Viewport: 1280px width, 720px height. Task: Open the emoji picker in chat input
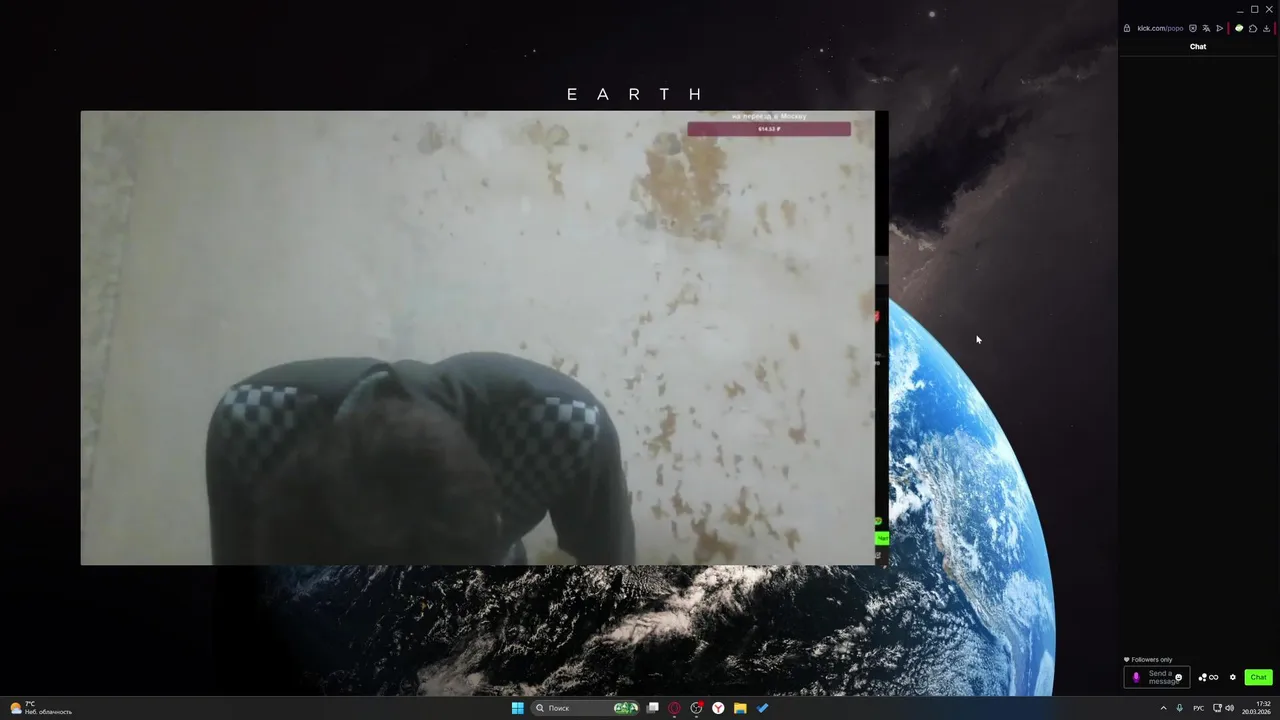(1179, 678)
